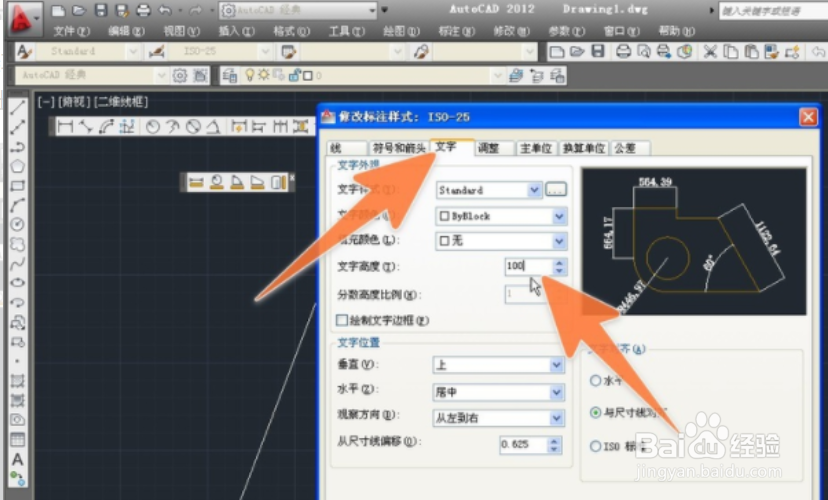Click the Measure Distance icon in floating toolbar
This screenshot has height=500, width=828.
tap(196, 182)
